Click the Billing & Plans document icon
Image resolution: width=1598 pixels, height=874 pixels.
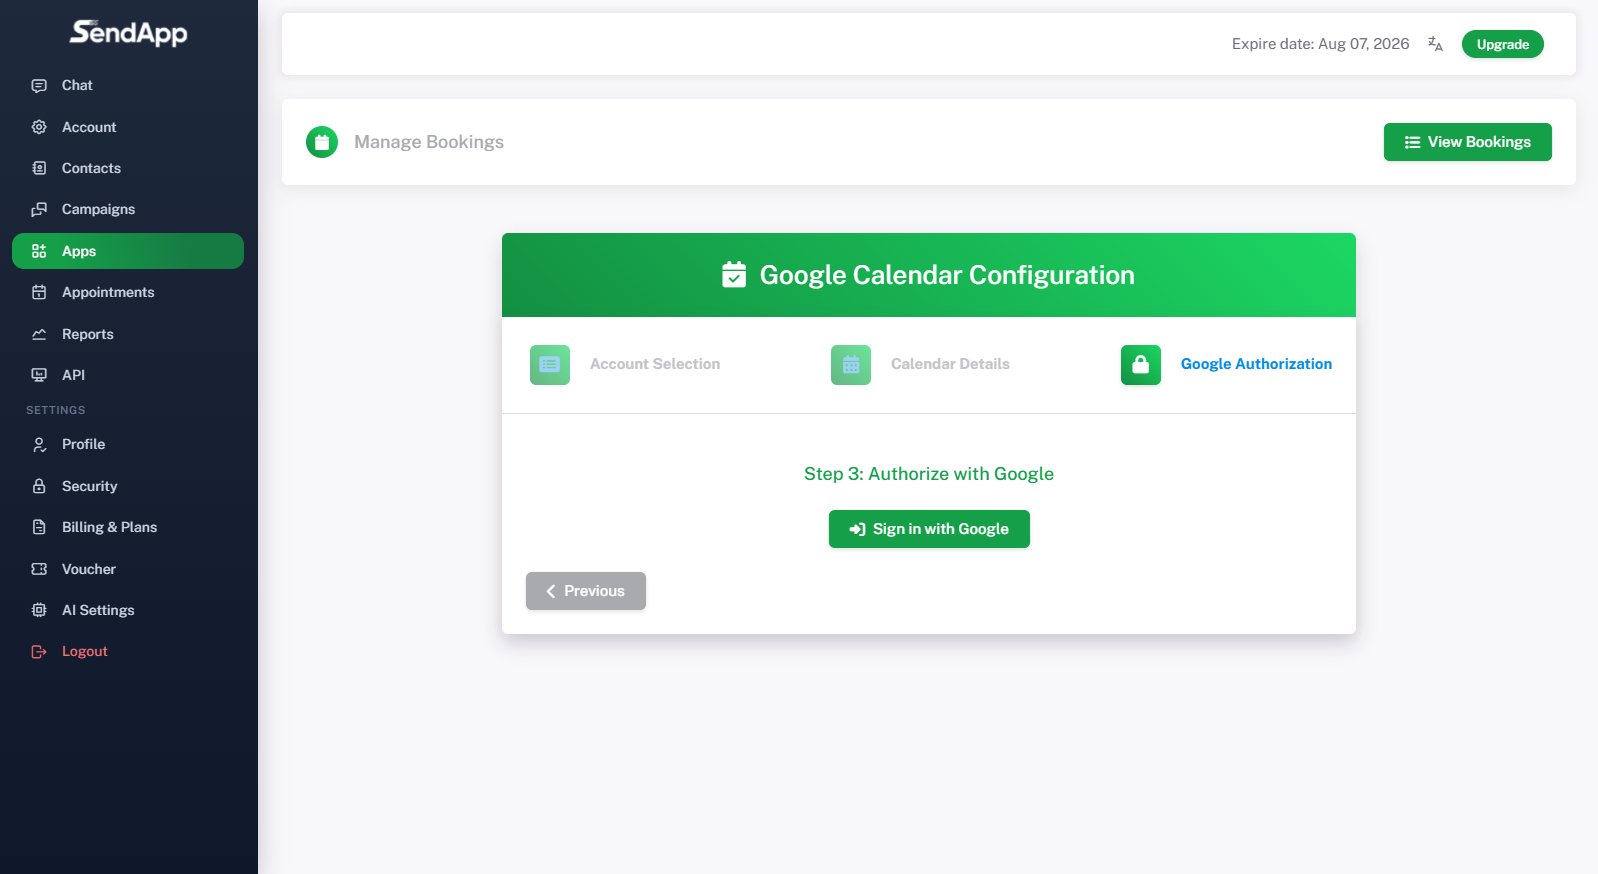pos(39,527)
